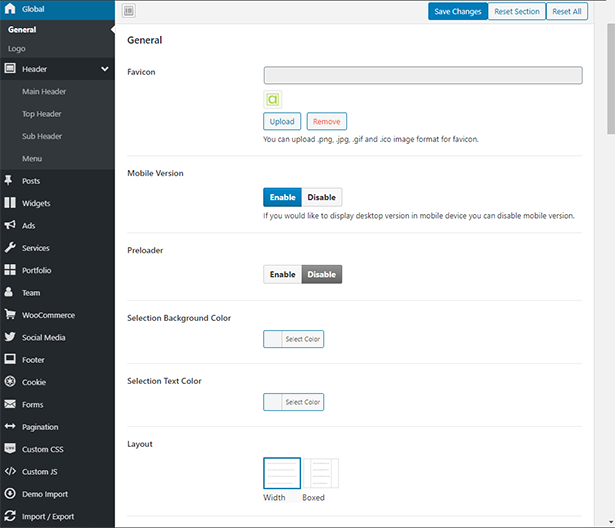Open the Selection Background Color picker
The image size is (615, 528).
[x=294, y=339]
